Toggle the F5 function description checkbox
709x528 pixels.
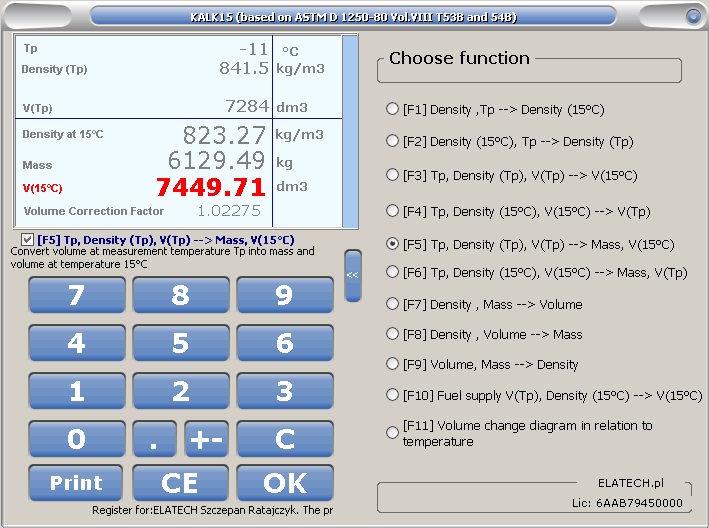(27, 240)
